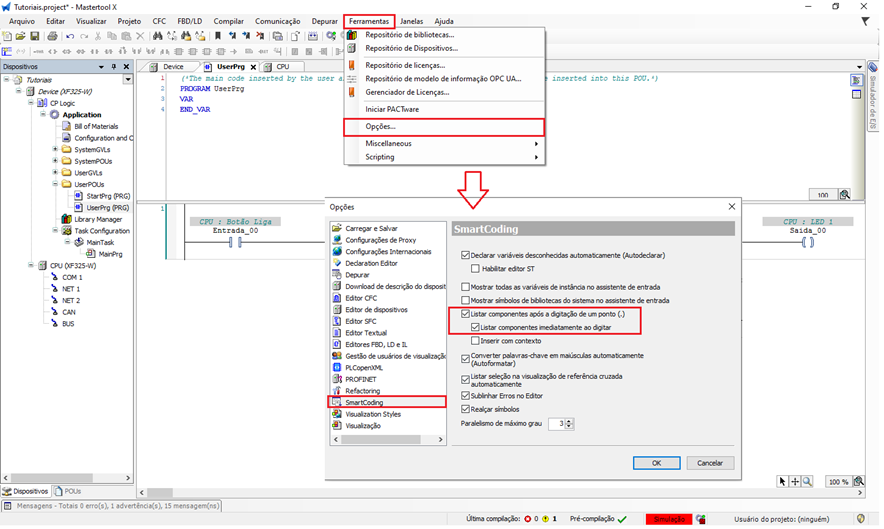
Task: Click Cancelar in the Opções dialog
Action: (709, 463)
